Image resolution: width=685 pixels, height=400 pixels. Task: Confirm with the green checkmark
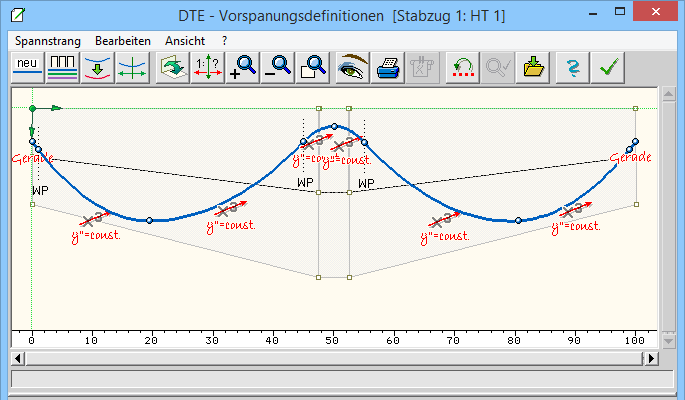pos(607,68)
